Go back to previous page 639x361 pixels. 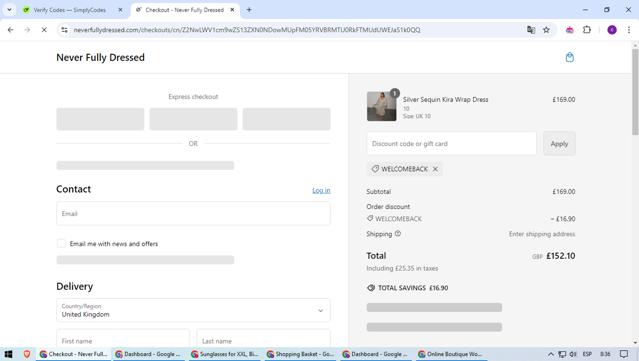[11, 30]
